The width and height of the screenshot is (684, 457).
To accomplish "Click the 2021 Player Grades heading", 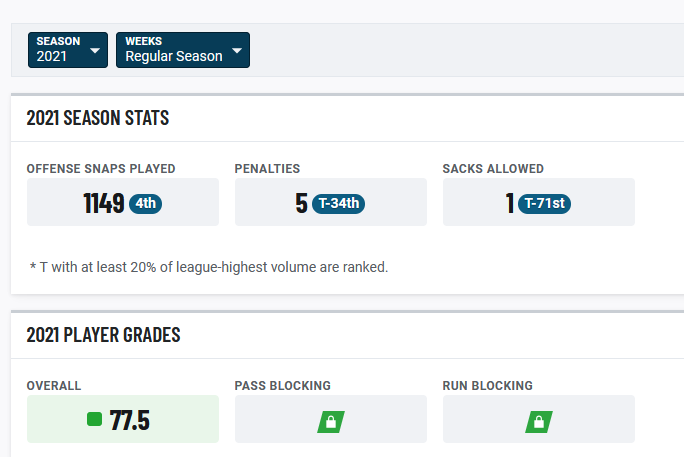I will tap(104, 335).
